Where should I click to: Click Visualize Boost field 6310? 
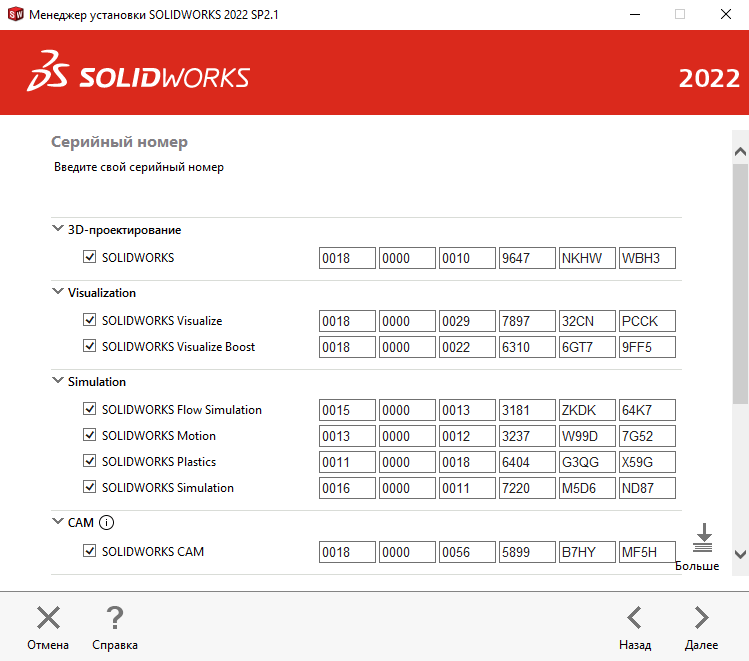click(x=527, y=347)
